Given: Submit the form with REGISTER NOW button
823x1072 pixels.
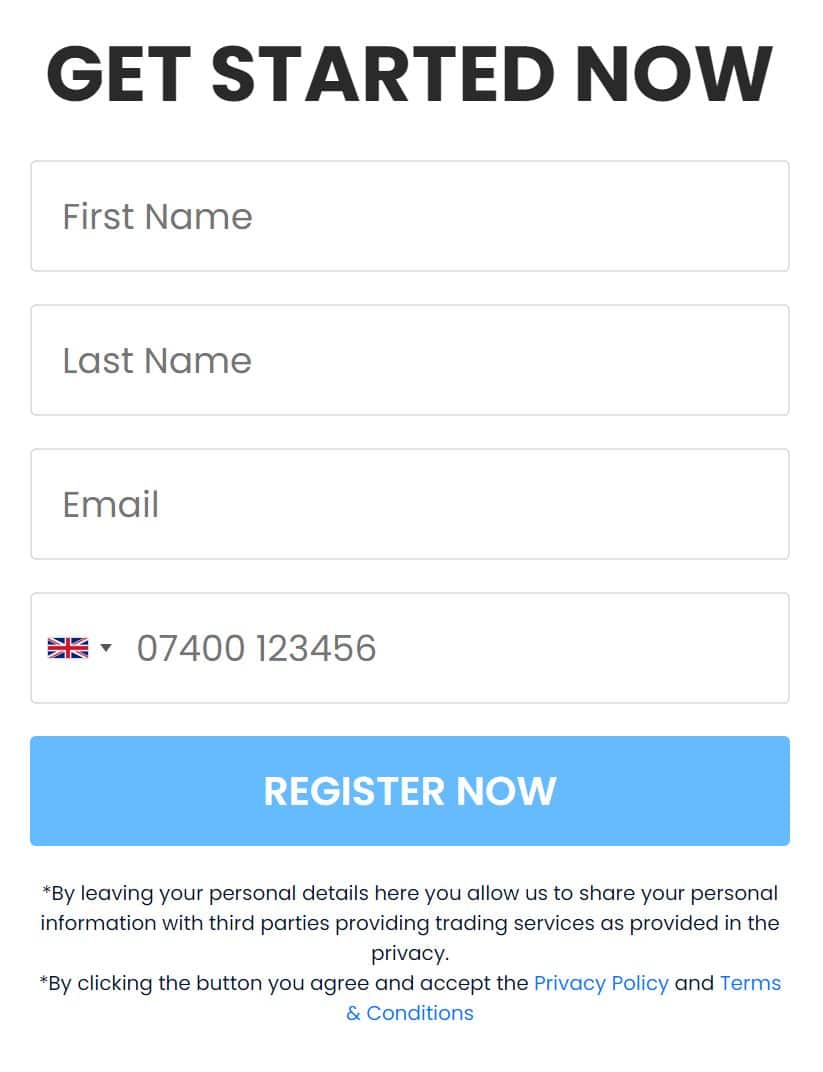Looking at the screenshot, I should tap(410, 791).
